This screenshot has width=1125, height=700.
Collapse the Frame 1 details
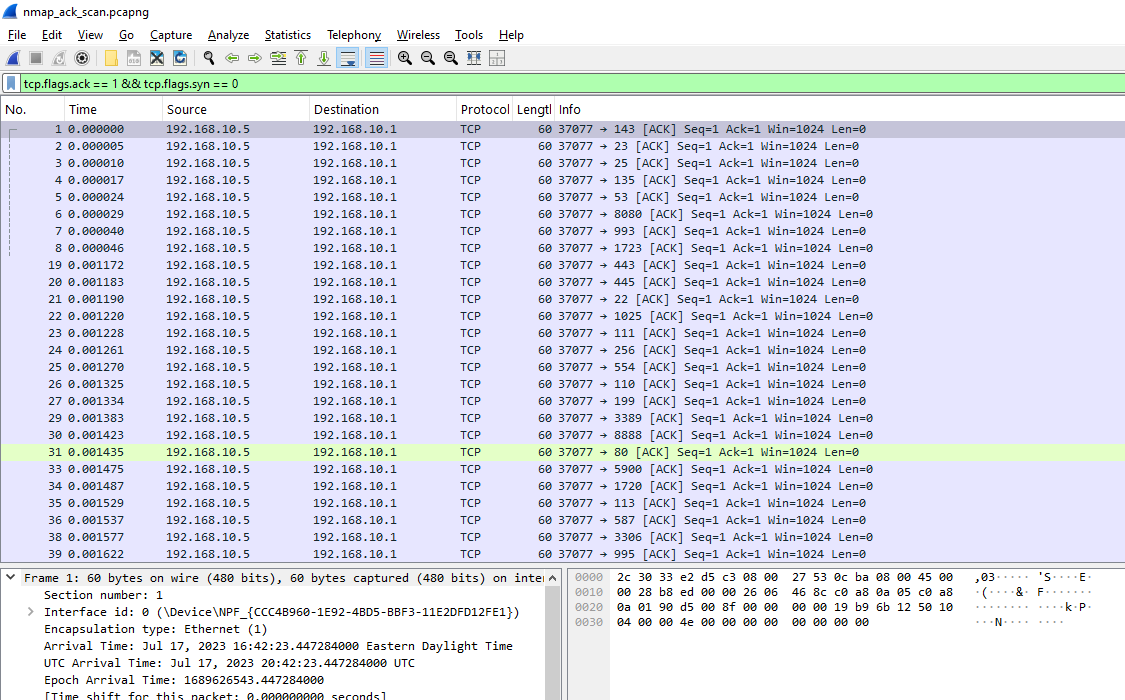point(10,577)
